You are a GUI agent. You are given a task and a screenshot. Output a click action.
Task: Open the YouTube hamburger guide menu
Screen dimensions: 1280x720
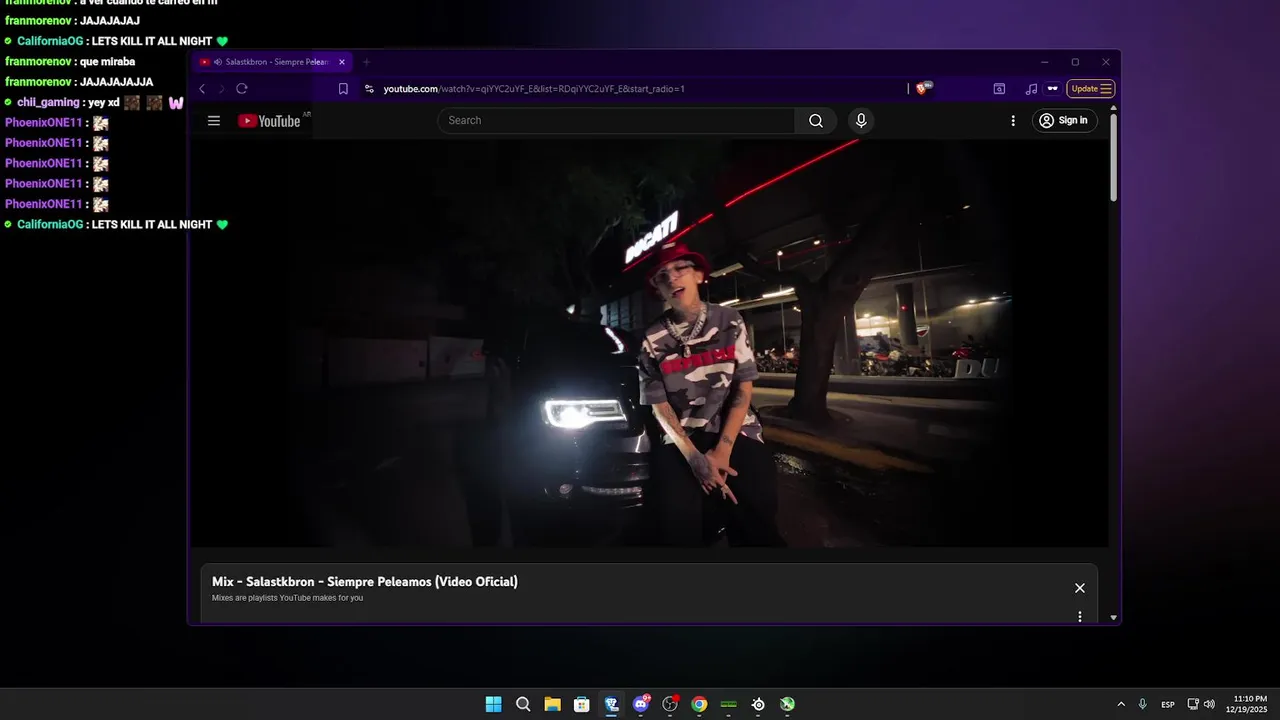214,121
